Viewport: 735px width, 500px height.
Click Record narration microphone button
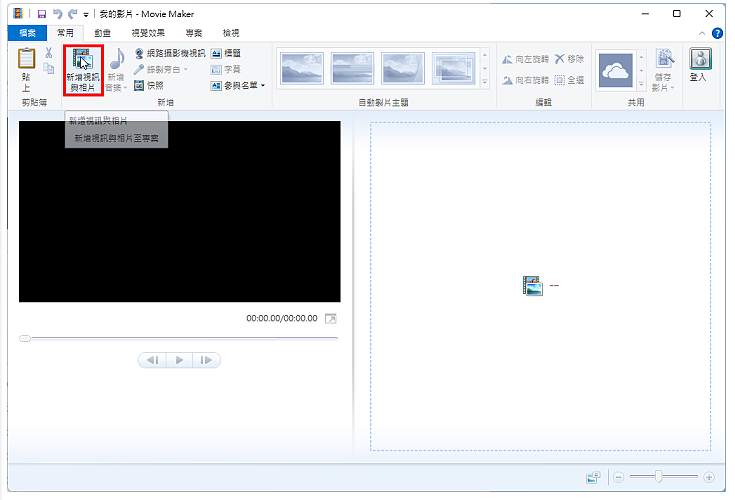point(158,69)
